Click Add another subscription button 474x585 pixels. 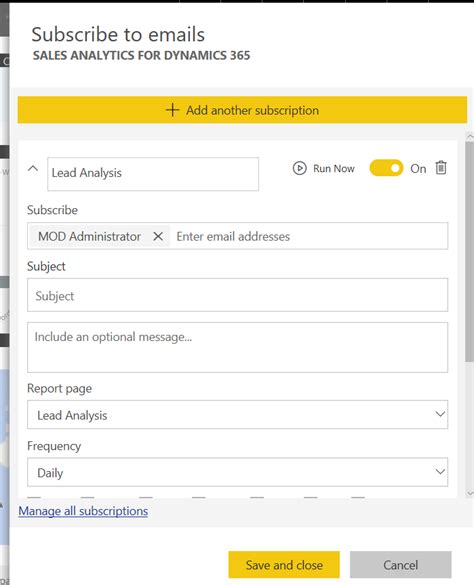point(242,110)
